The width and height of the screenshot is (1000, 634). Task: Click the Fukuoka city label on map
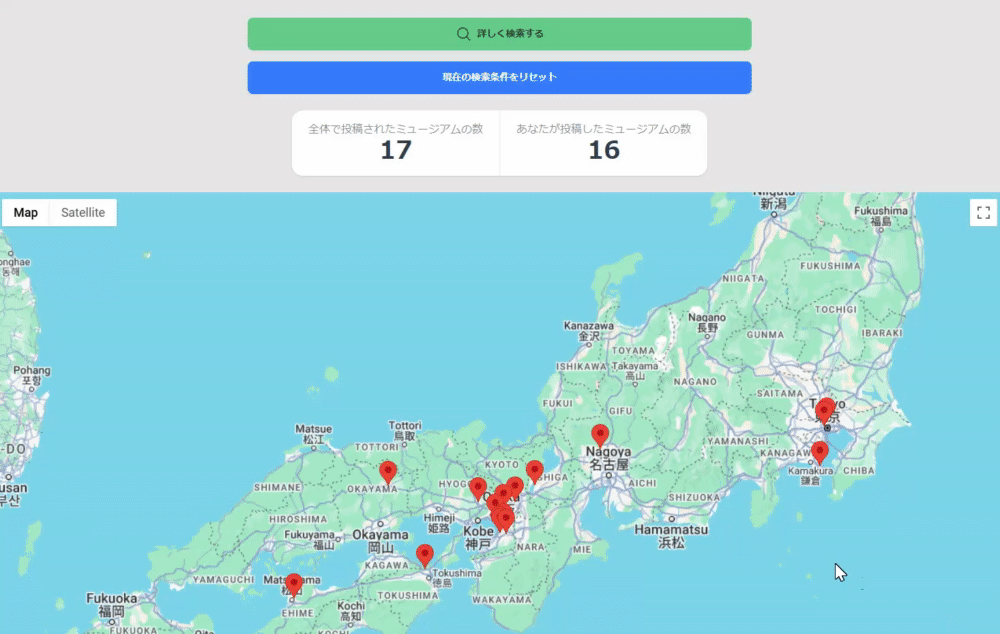(112, 604)
